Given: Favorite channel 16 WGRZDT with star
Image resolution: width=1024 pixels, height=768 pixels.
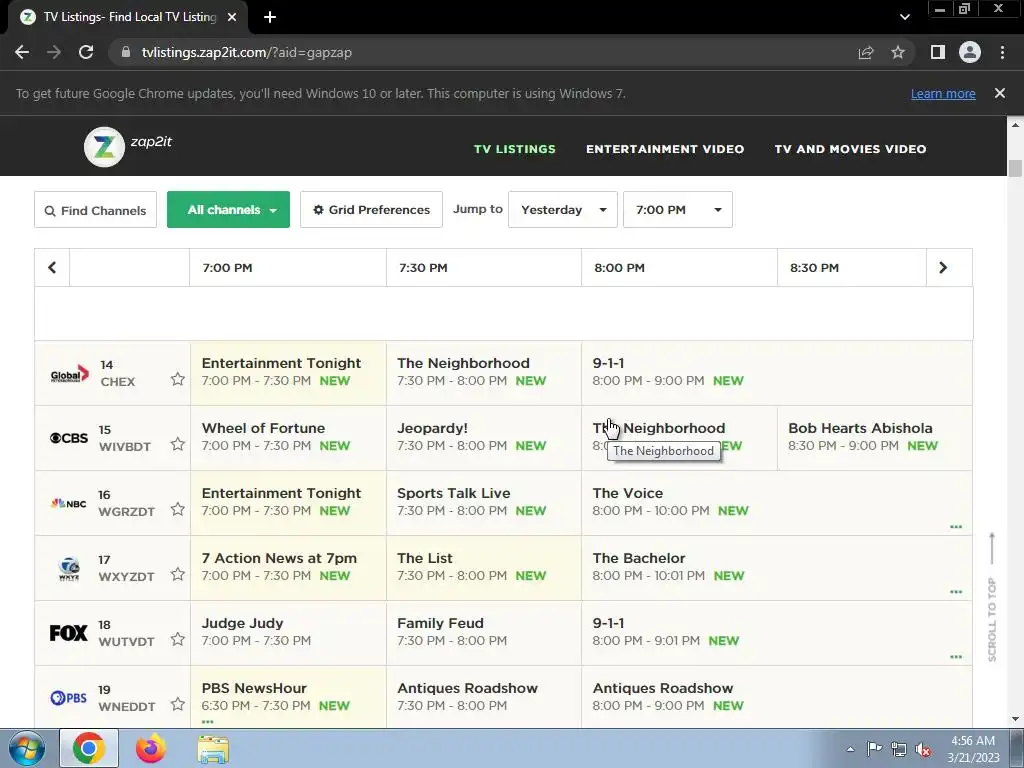Looking at the screenshot, I should [178, 509].
